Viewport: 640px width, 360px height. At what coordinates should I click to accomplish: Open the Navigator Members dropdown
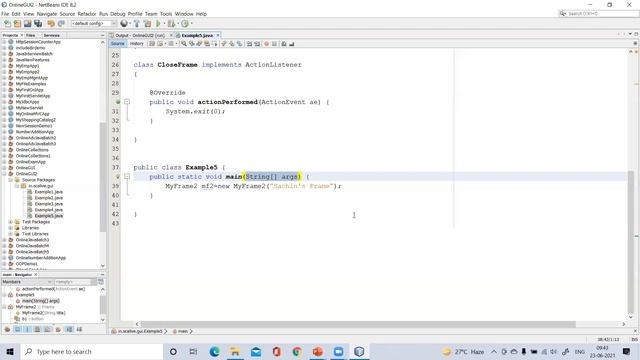tap(27, 282)
